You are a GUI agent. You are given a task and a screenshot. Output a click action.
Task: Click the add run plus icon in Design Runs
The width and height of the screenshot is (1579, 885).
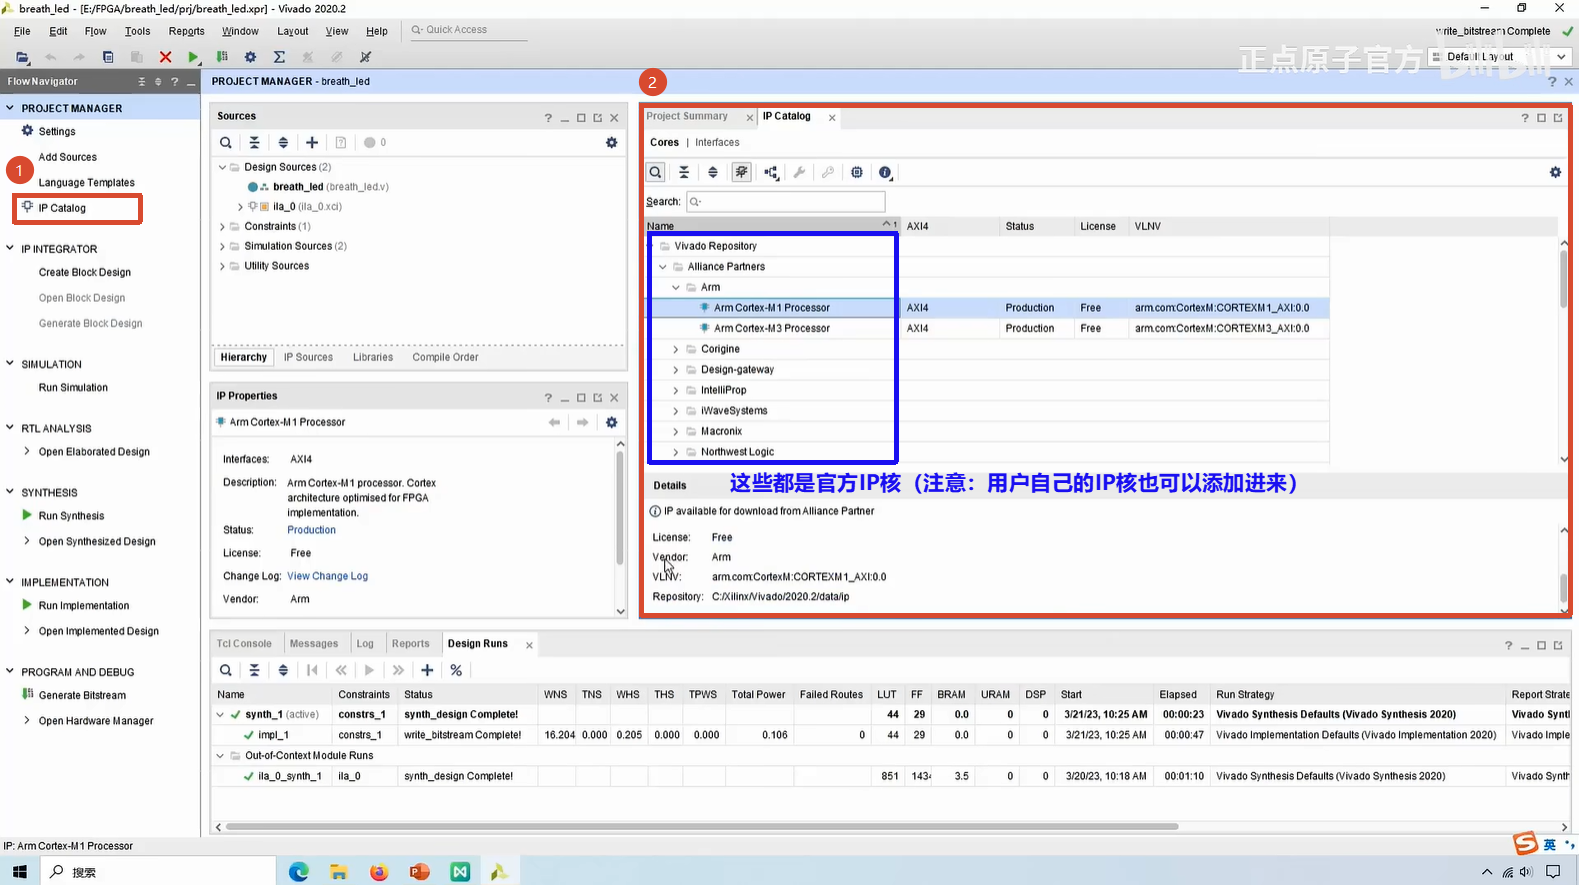click(427, 670)
